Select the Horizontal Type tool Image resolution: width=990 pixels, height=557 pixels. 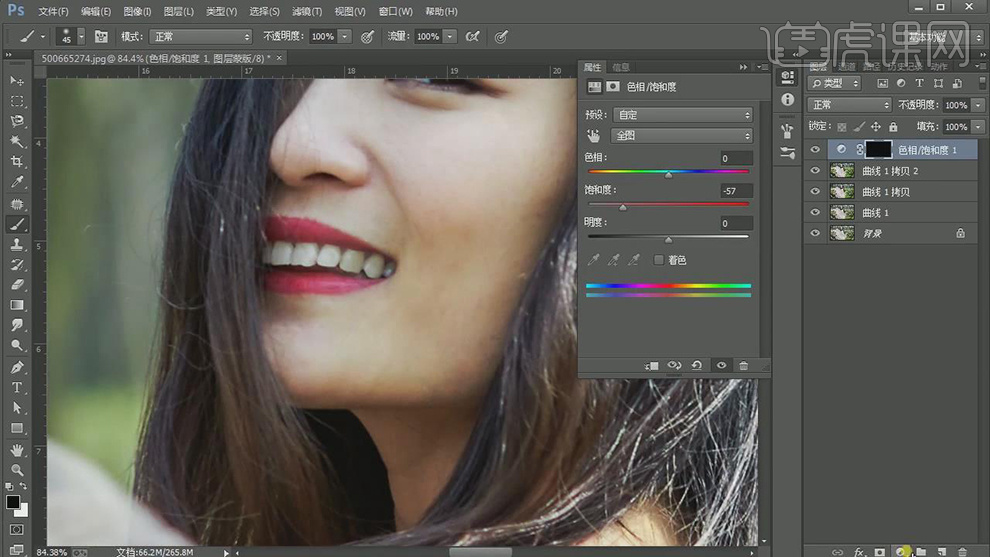point(17,388)
